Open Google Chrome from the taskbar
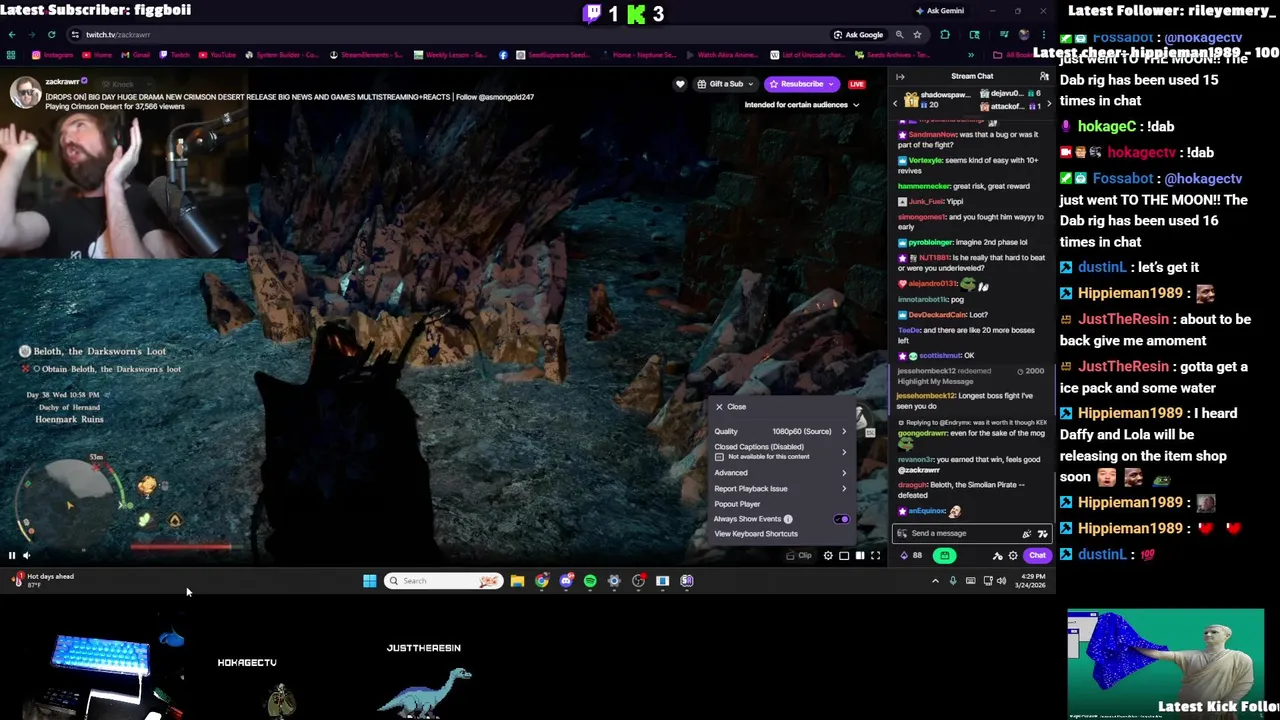This screenshot has width=1280, height=720. [541, 581]
